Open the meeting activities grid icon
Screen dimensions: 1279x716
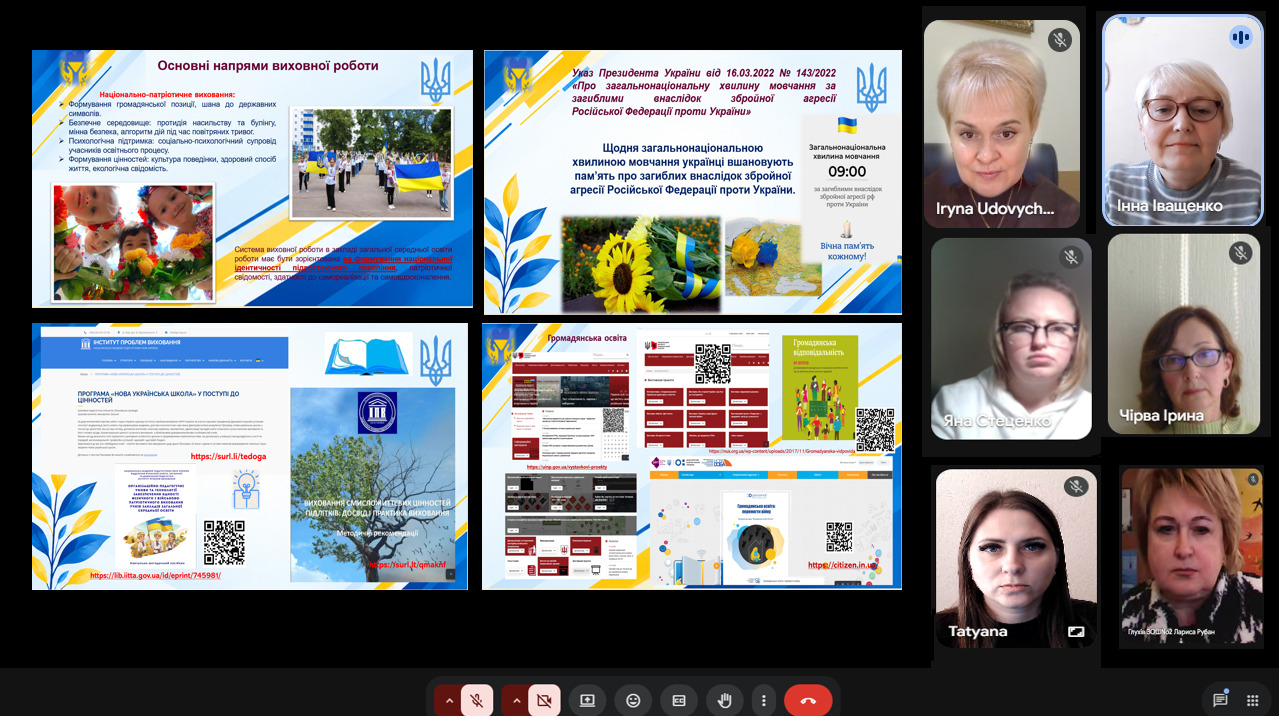pos(1252,700)
